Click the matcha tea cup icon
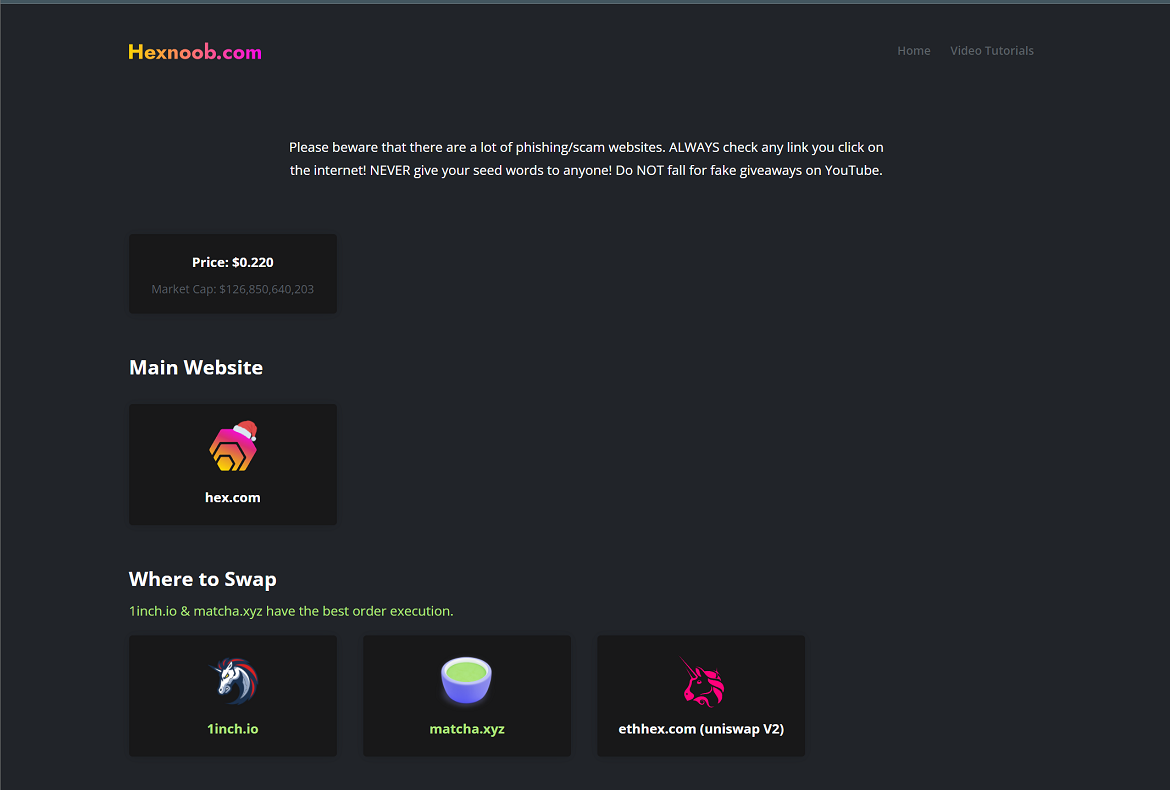Image resolution: width=1170 pixels, height=790 pixels. pyautogui.click(x=466, y=680)
